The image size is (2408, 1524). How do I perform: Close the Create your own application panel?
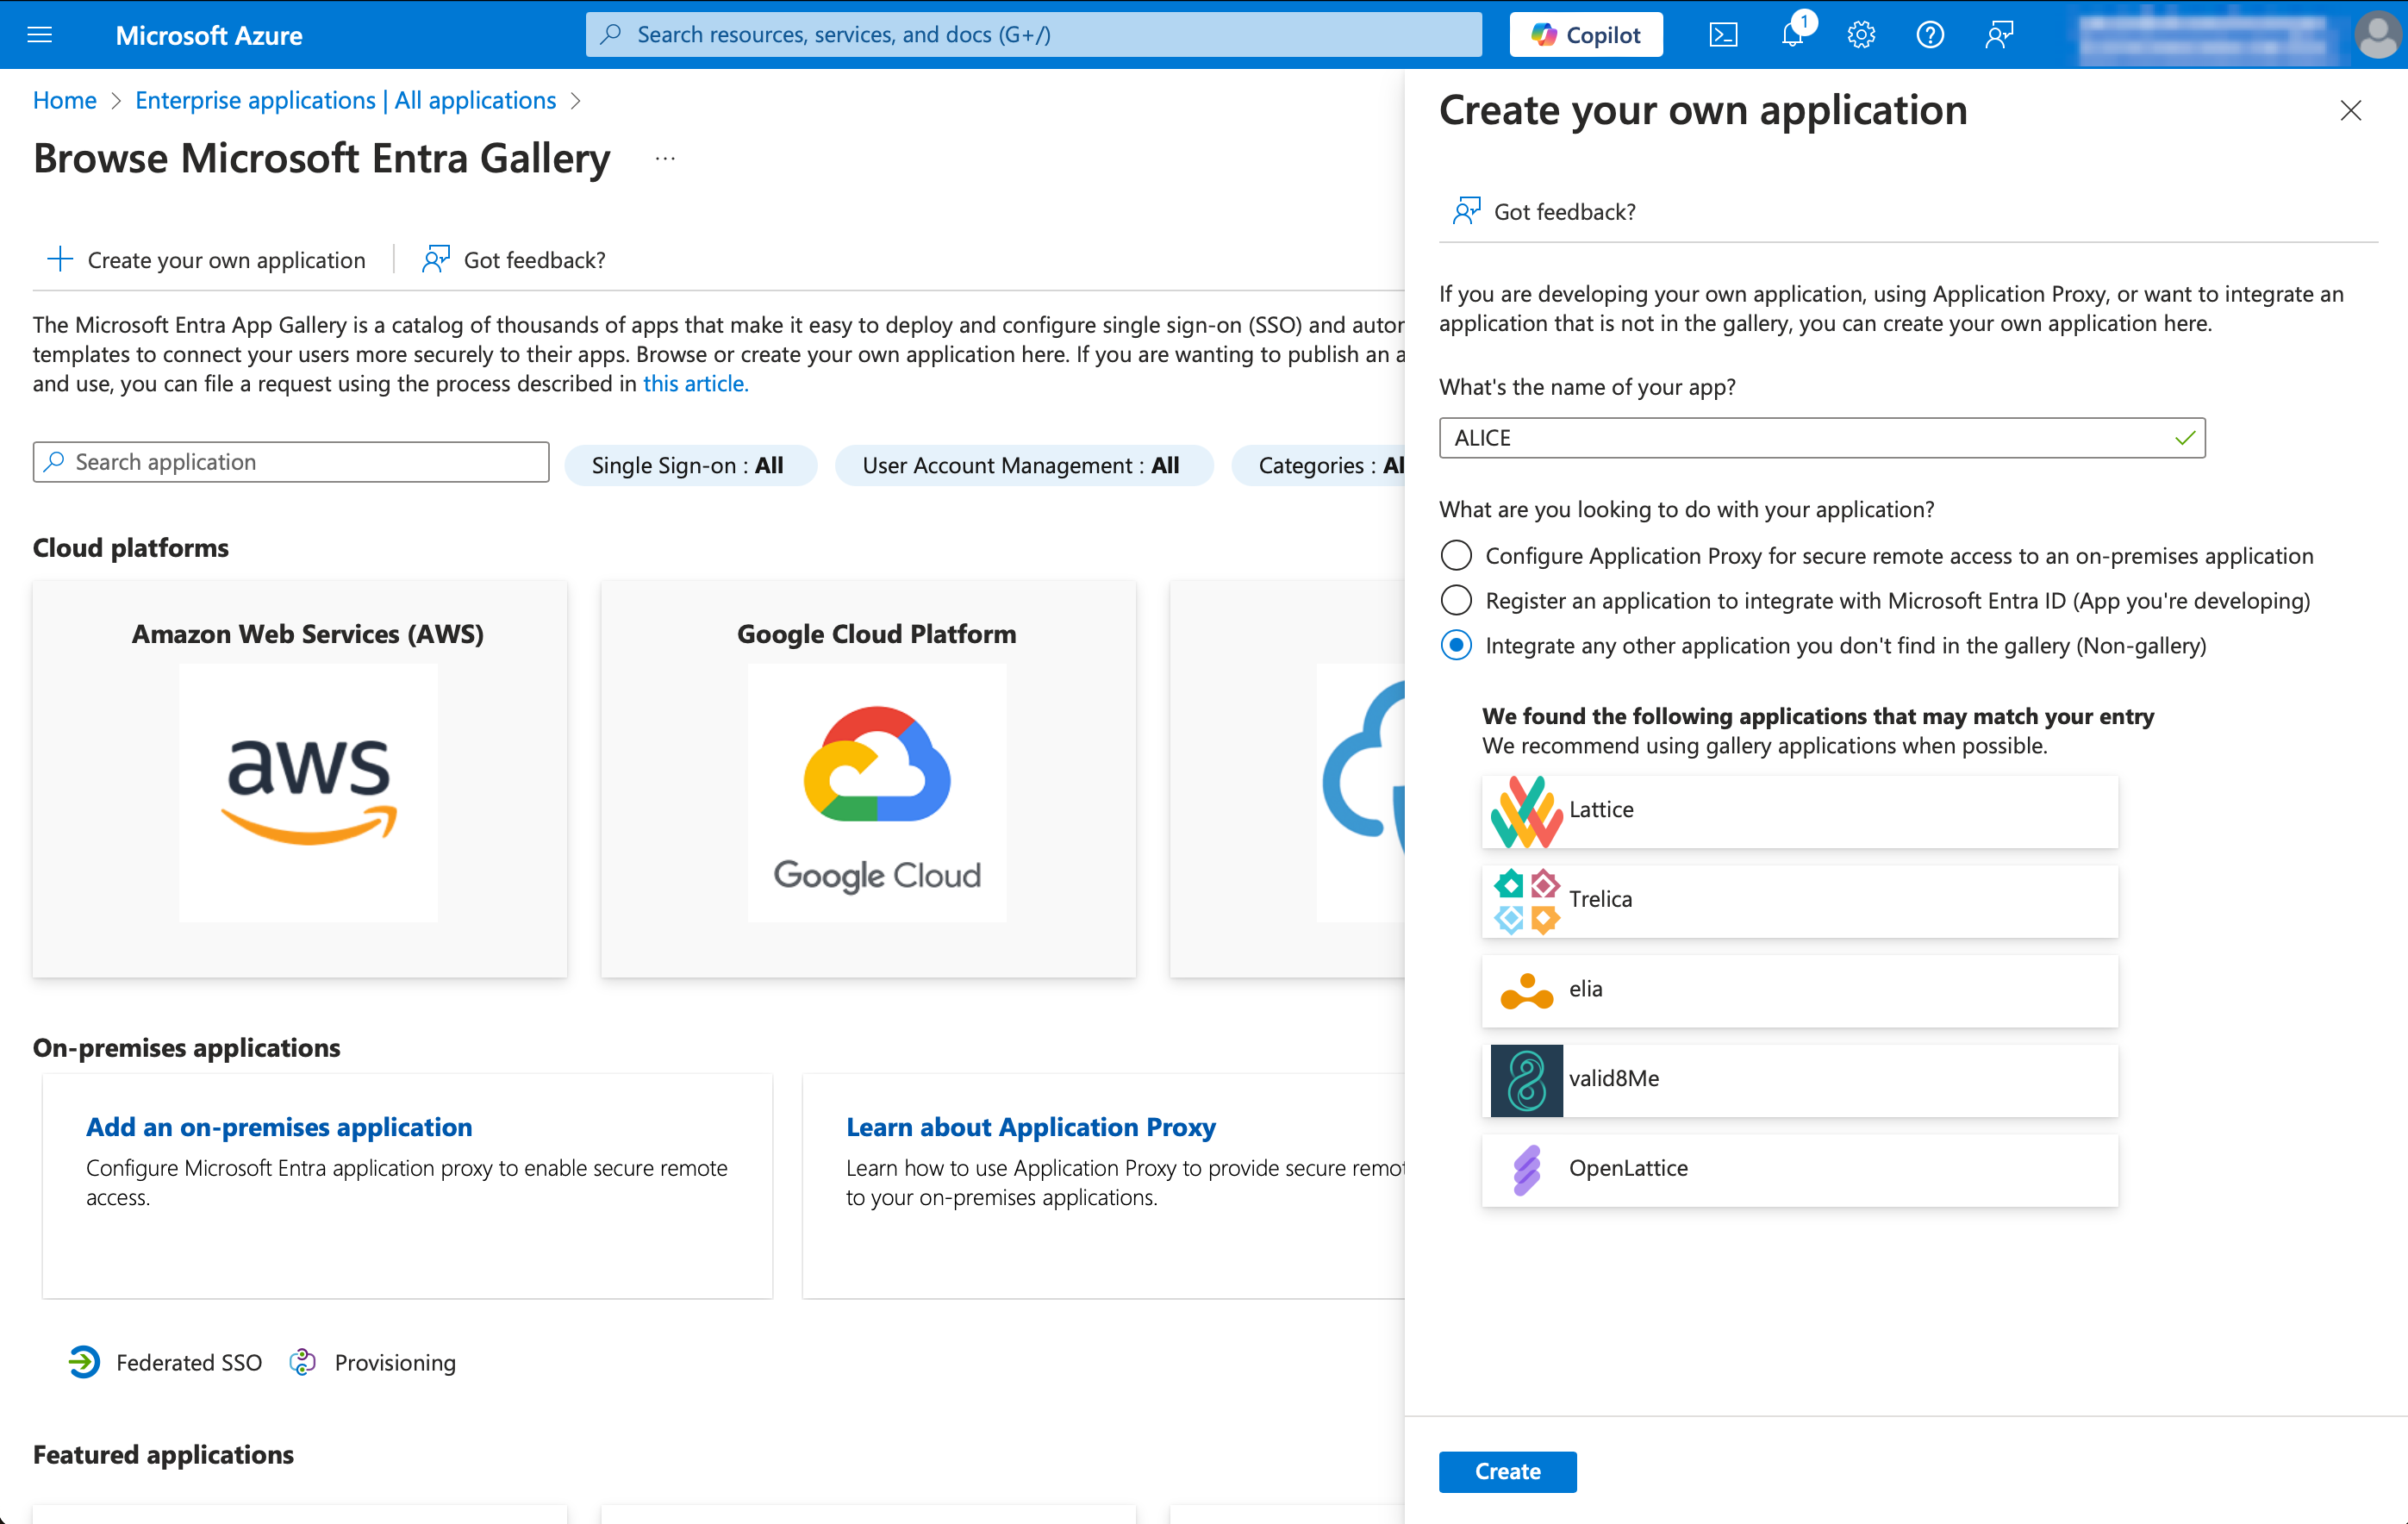pyautogui.click(x=2350, y=110)
